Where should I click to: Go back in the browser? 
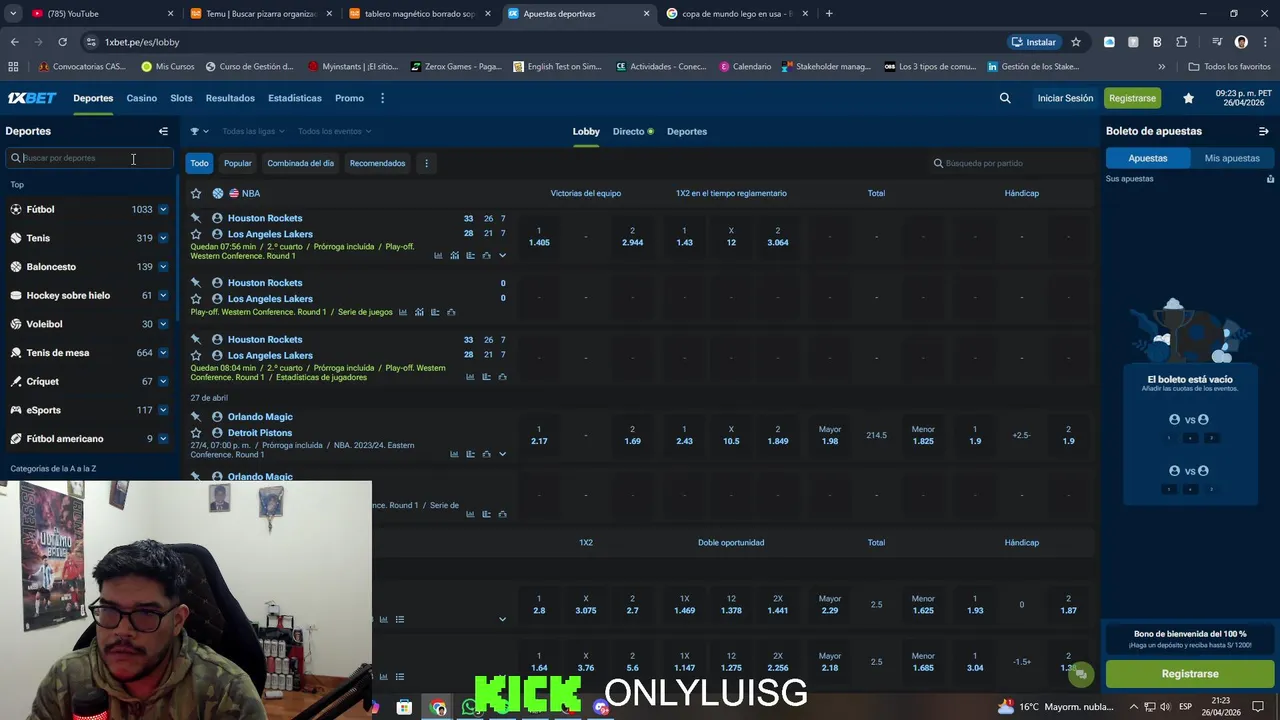(14, 42)
